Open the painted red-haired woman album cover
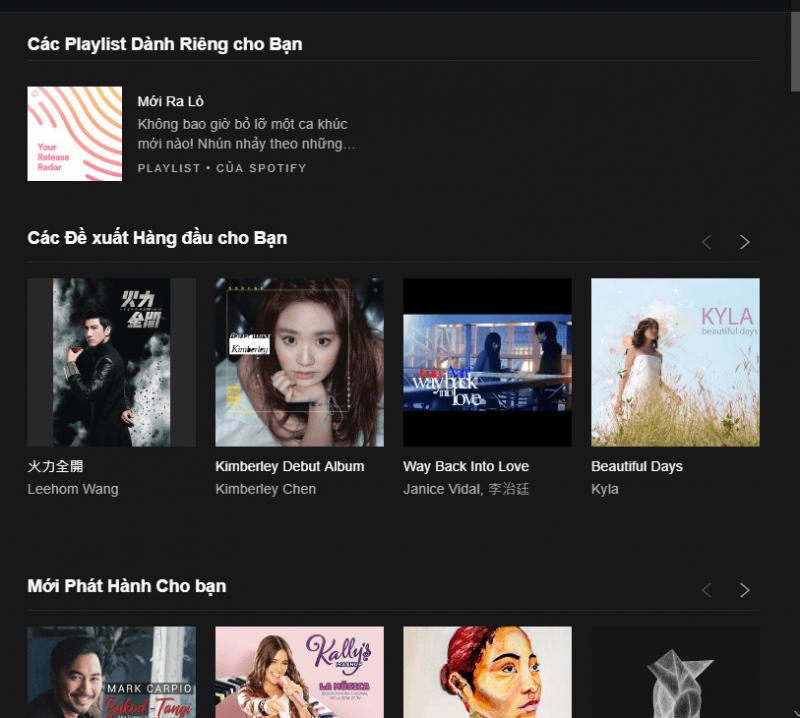The width and height of the screenshot is (800, 718). pos(487,672)
